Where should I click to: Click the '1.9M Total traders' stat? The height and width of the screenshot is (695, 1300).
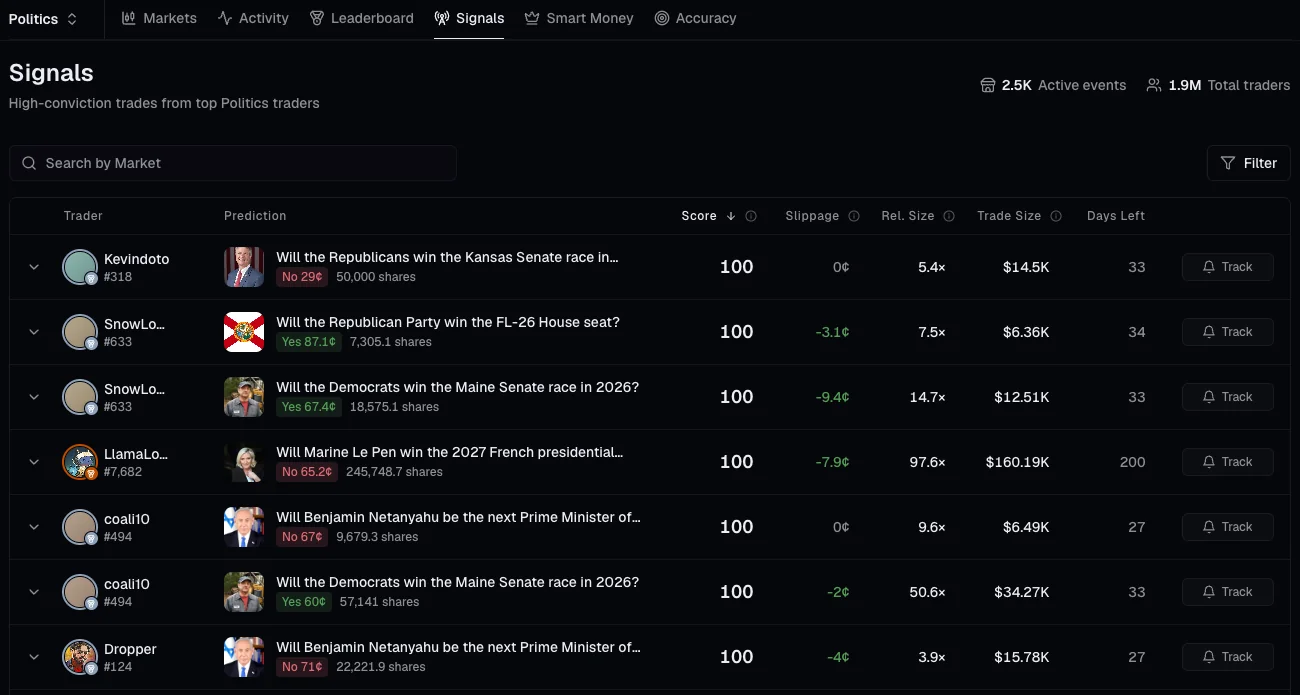(1218, 85)
